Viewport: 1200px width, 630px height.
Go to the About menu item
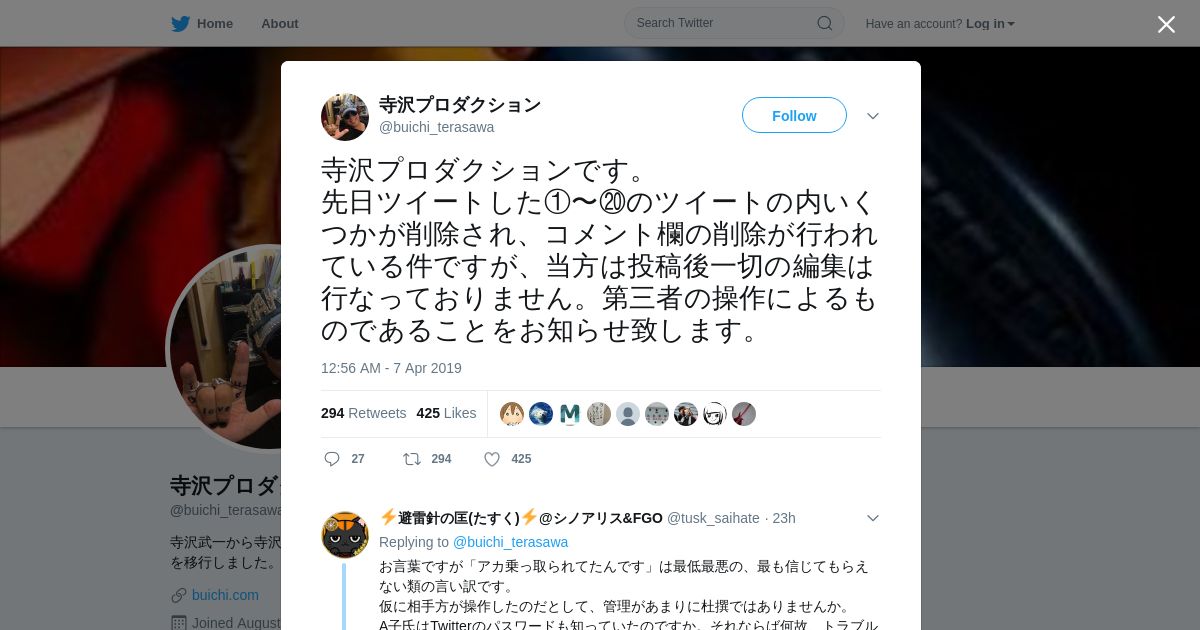280,24
